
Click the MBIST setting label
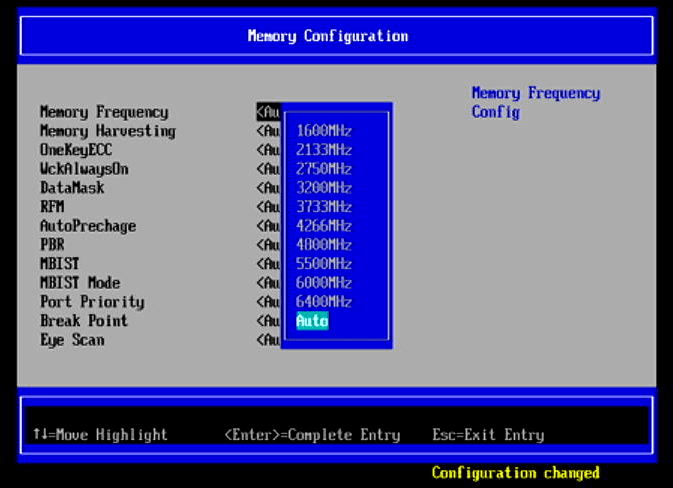click(60, 264)
